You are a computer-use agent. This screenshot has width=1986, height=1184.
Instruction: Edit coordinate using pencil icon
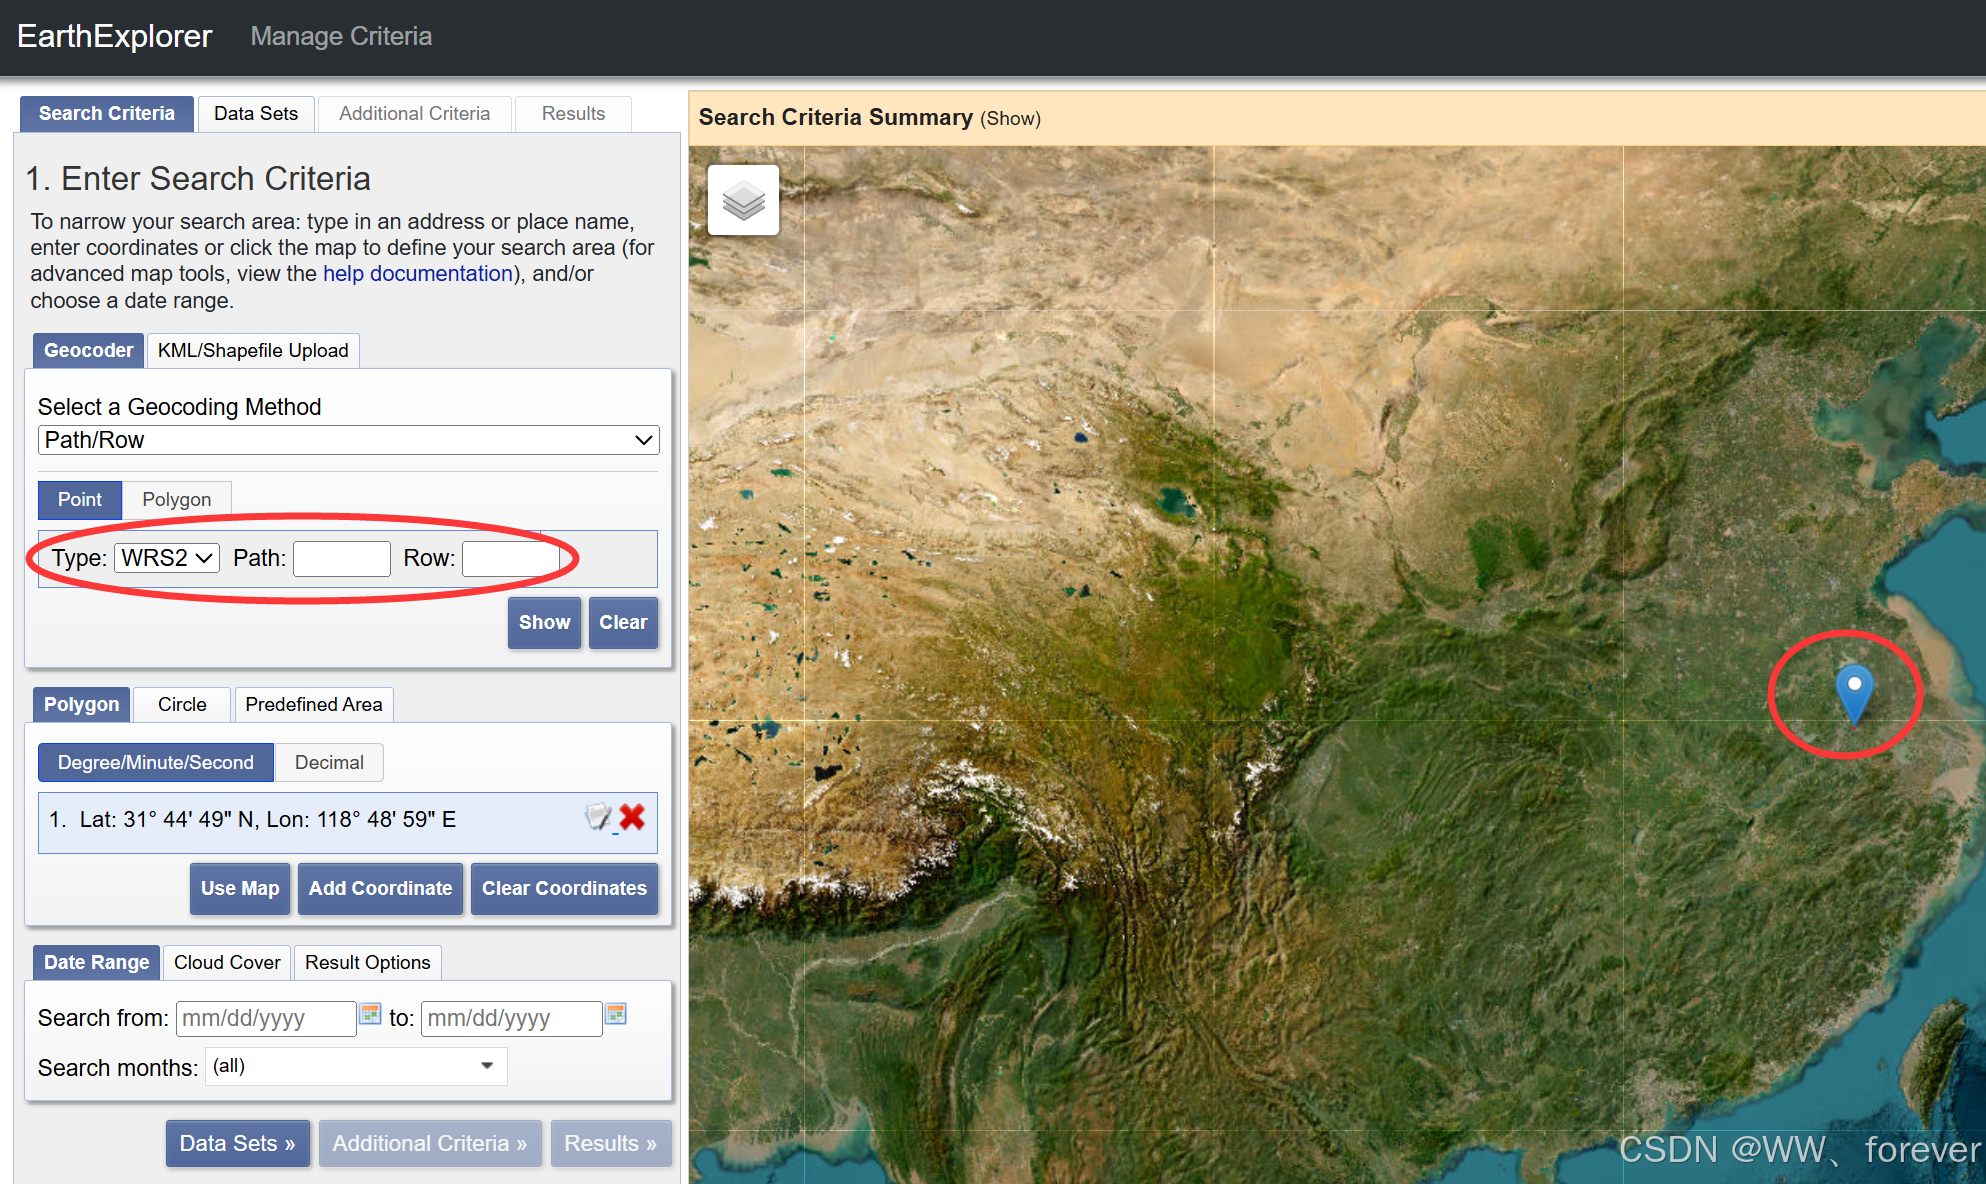point(598,818)
